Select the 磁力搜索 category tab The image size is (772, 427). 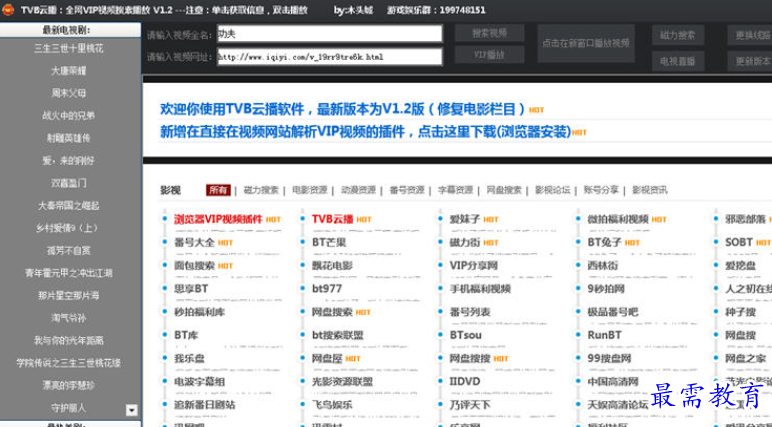pyautogui.click(x=261, y=190)
